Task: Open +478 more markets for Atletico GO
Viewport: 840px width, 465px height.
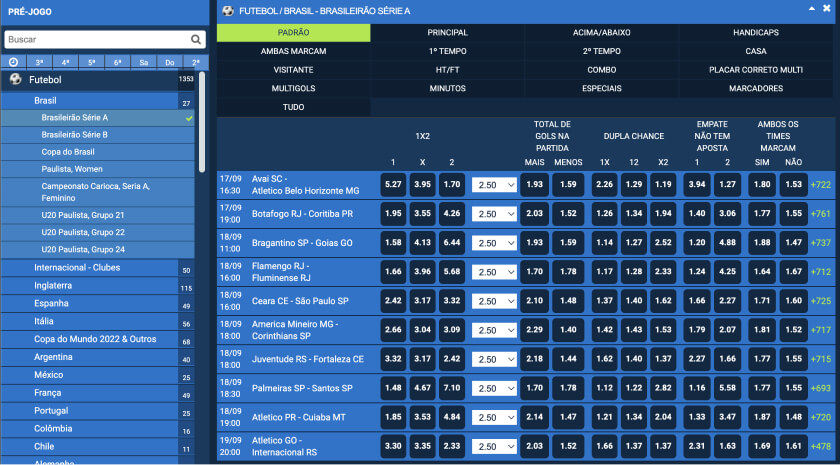Action: click(821, 446)
